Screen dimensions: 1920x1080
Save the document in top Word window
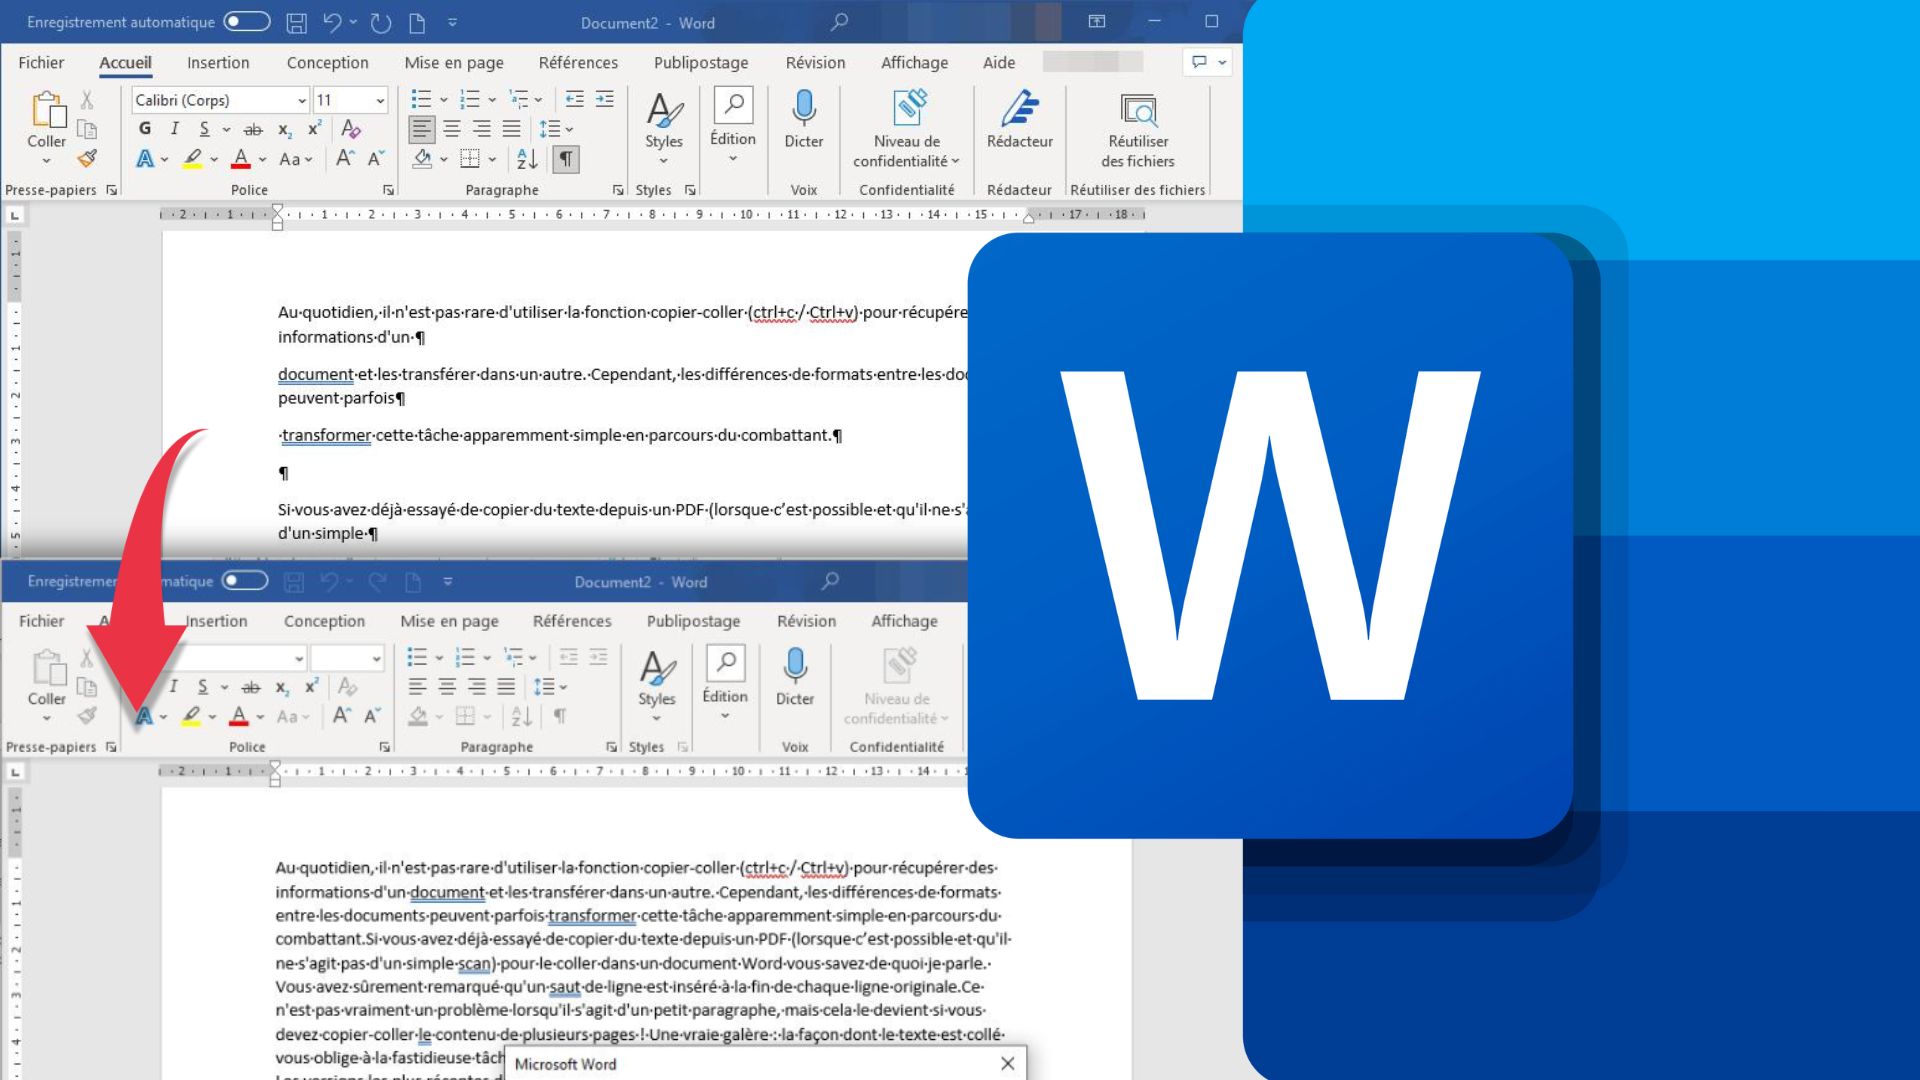click(296, 22)
